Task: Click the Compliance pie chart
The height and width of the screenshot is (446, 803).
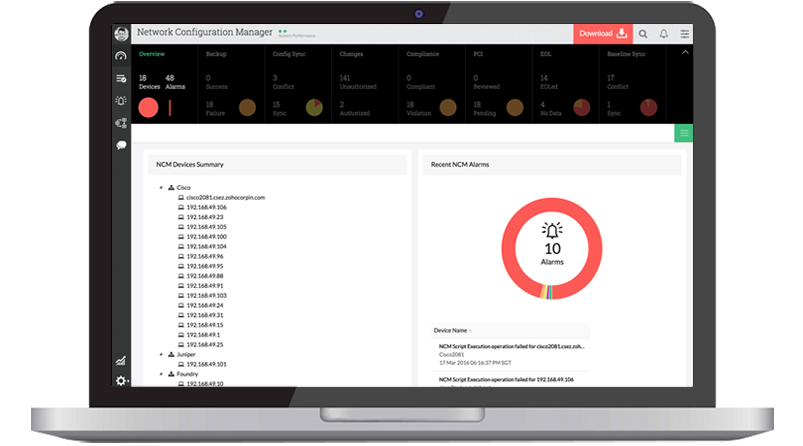Action: pos(448,108)
